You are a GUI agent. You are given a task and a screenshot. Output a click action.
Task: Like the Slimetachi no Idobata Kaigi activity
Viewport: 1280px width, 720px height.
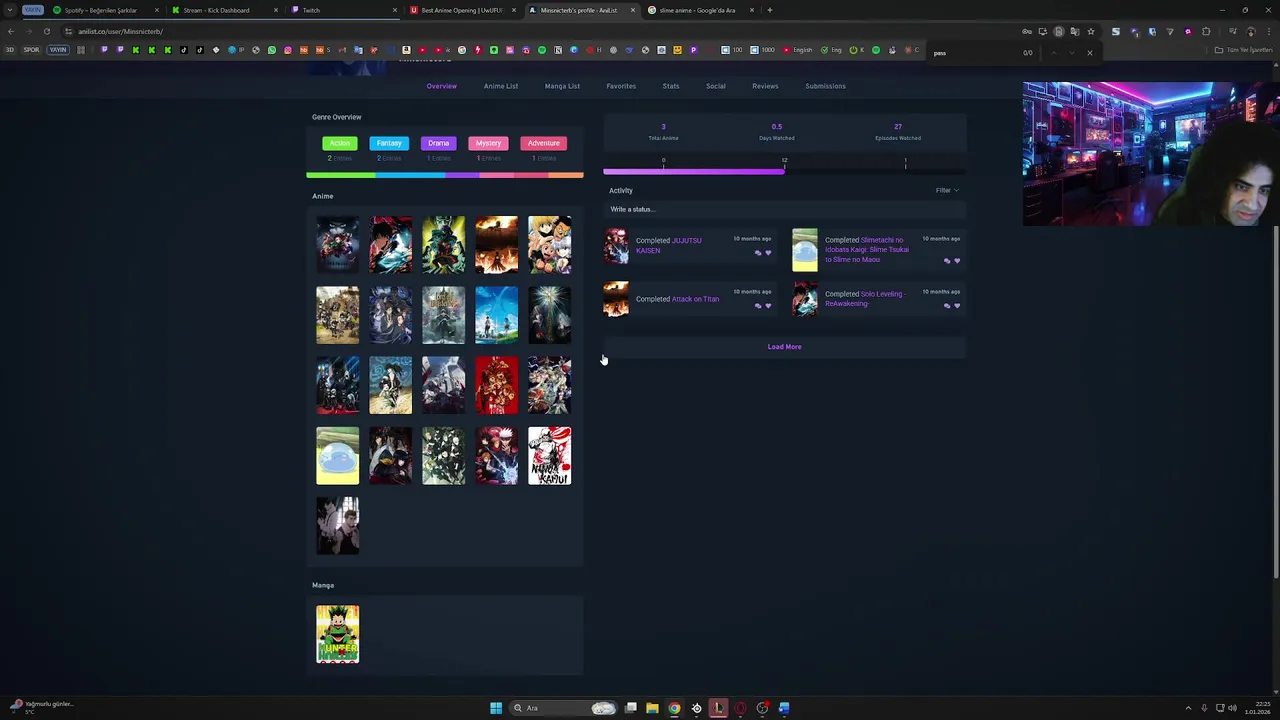pyautogui.click(x=957, y=261)
